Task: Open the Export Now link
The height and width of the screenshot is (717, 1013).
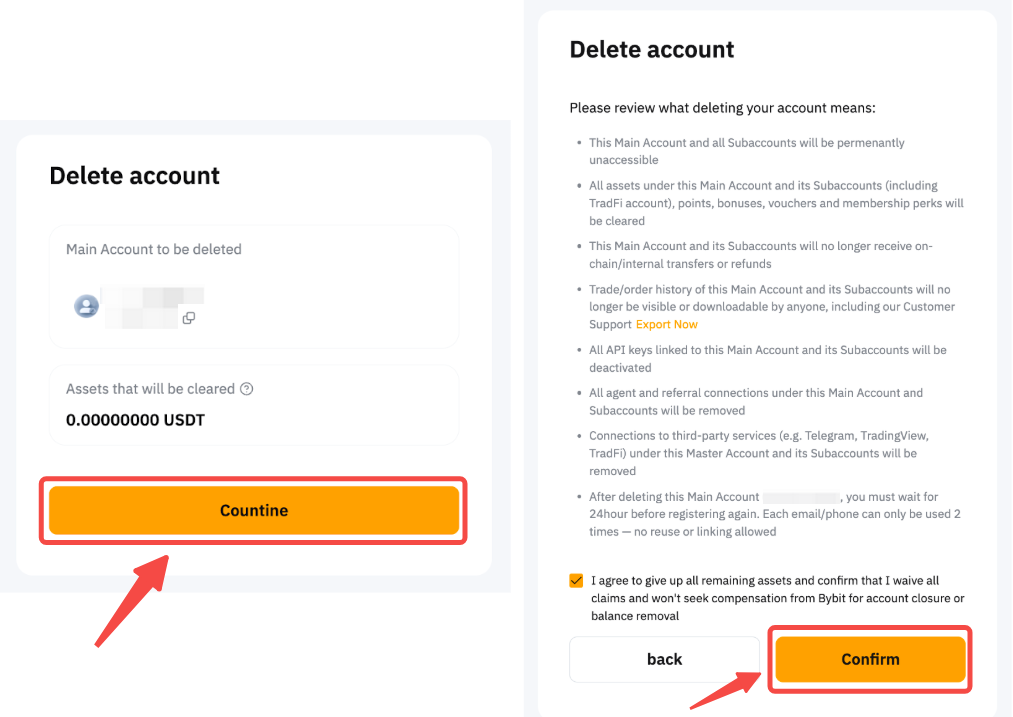Action: pyautogui.click(x=667, y=324)
